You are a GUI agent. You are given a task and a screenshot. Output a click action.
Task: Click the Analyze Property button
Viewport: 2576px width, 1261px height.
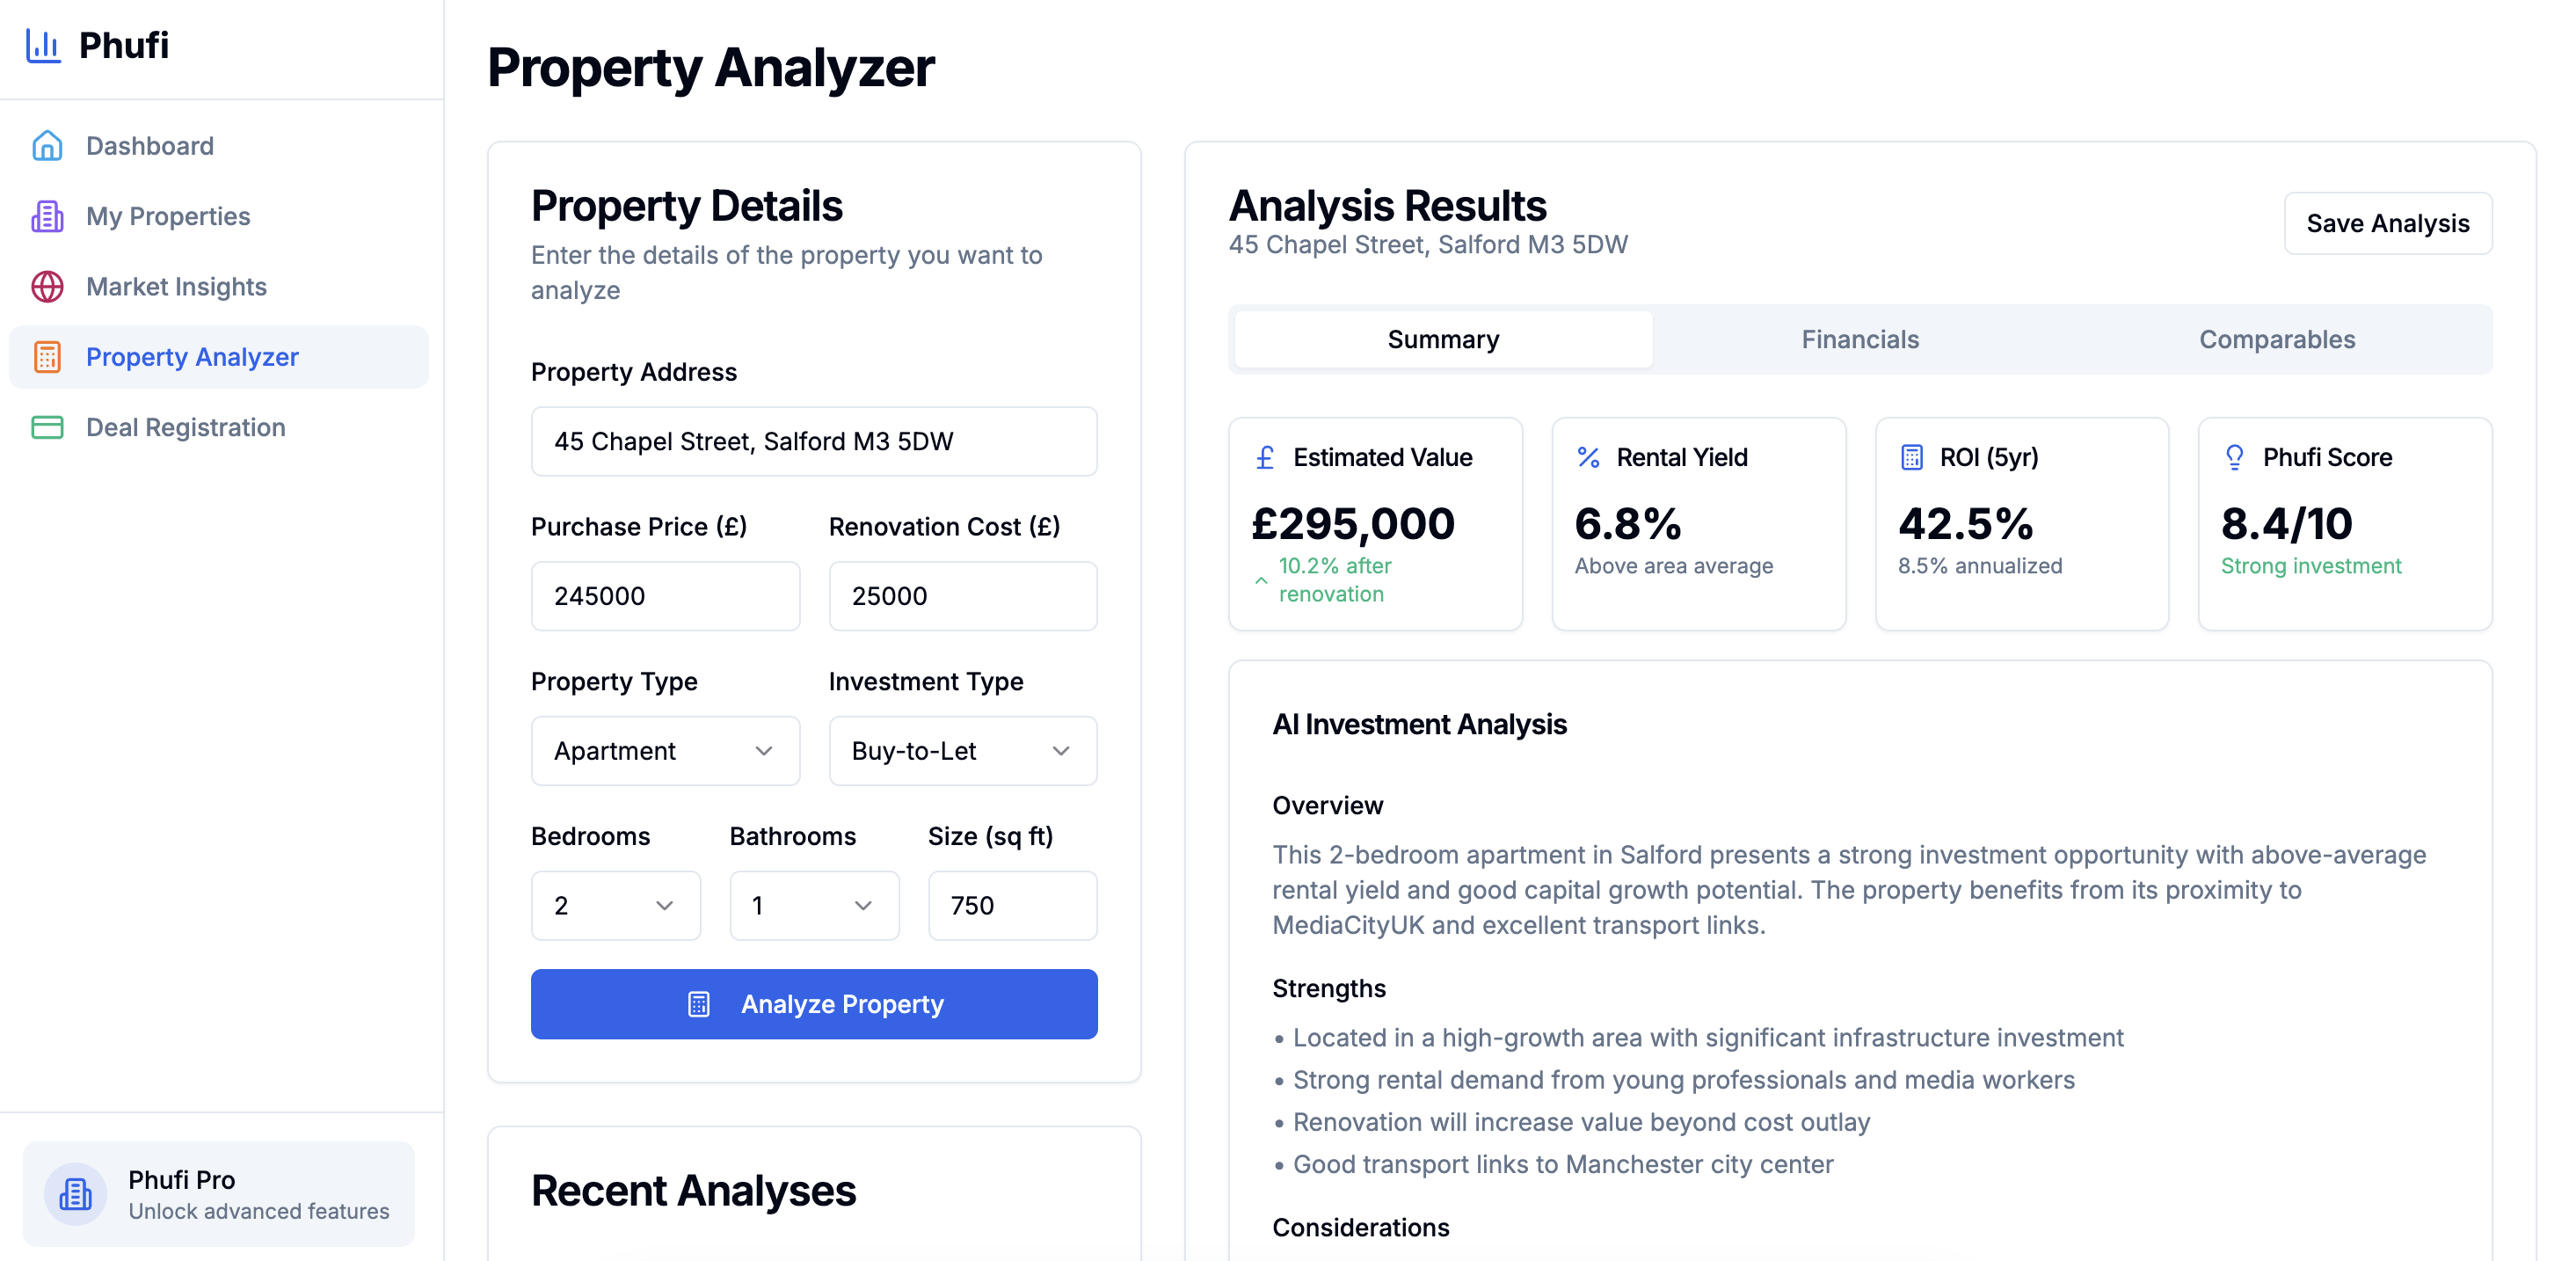[814, 1004]
